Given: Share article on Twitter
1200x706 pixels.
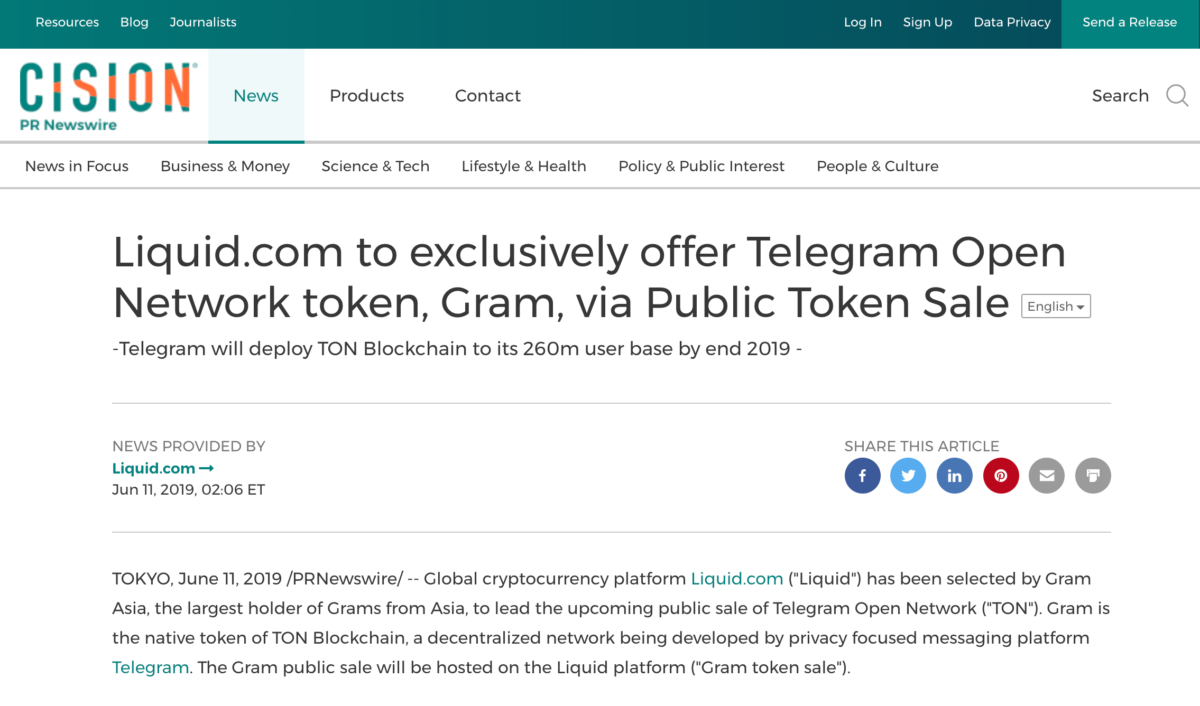Looking at the screenshot, I should (x=908, y=476).
